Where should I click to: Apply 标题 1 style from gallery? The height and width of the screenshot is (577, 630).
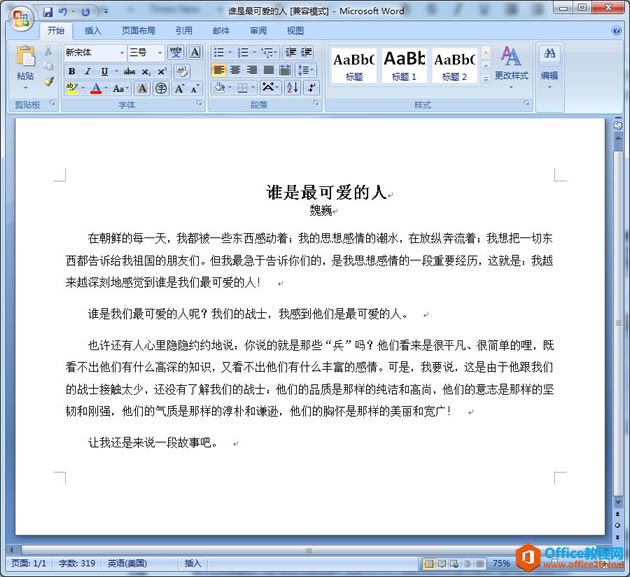point(404,65)
